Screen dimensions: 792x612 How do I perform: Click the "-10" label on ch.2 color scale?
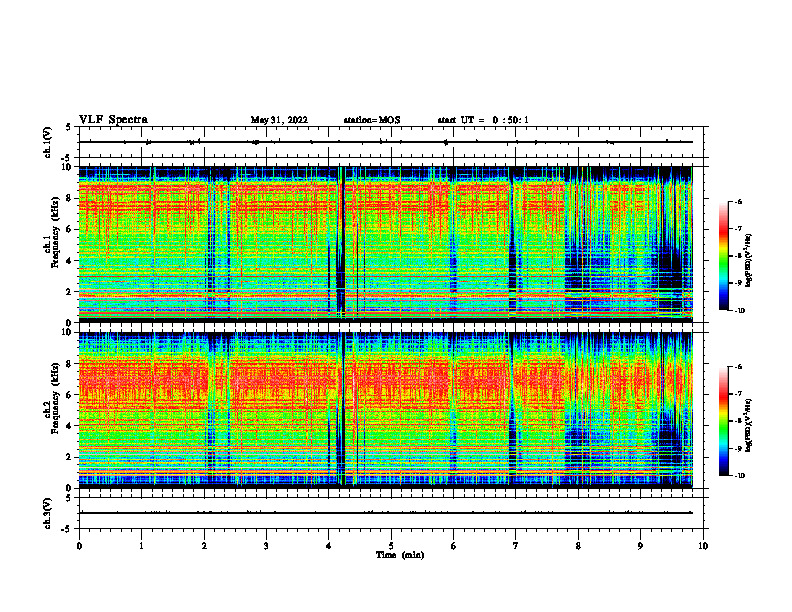tap(738, 476)
